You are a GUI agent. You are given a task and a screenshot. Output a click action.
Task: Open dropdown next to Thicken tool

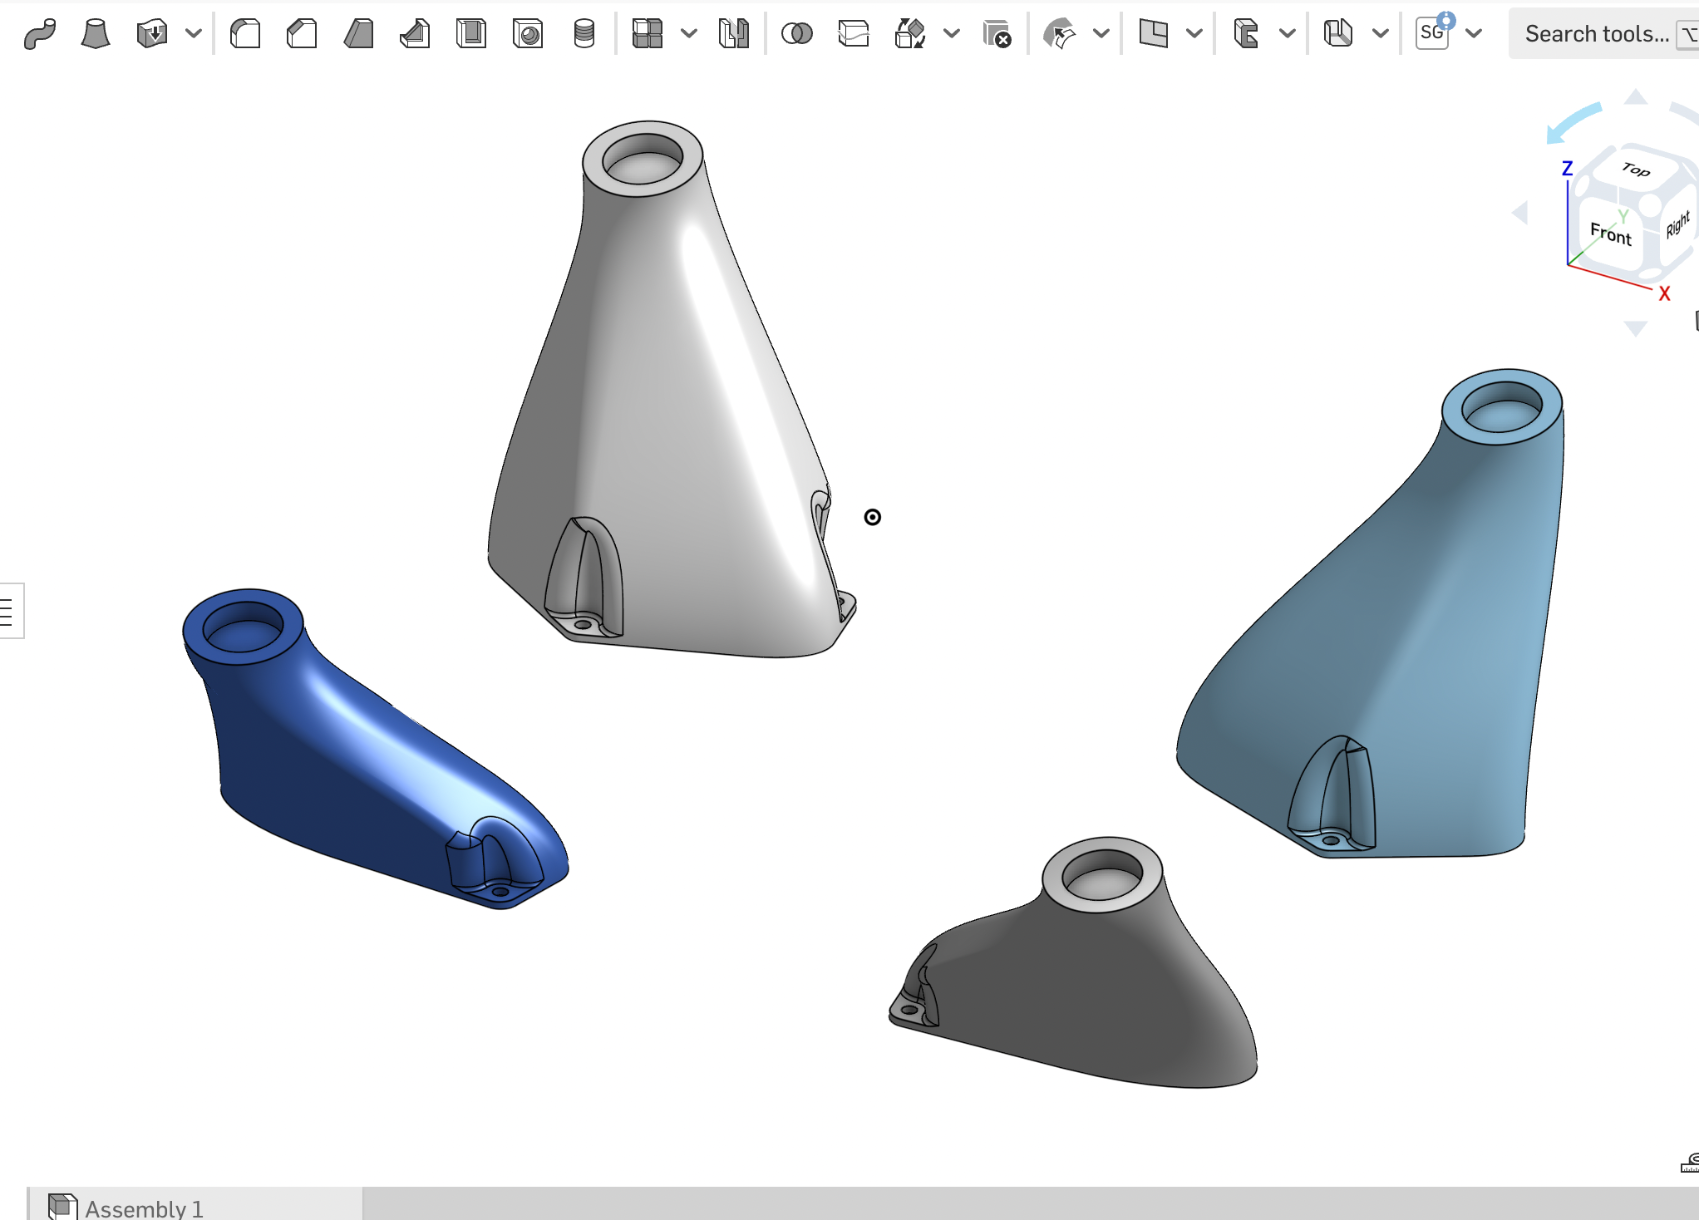tap(193, 34)
